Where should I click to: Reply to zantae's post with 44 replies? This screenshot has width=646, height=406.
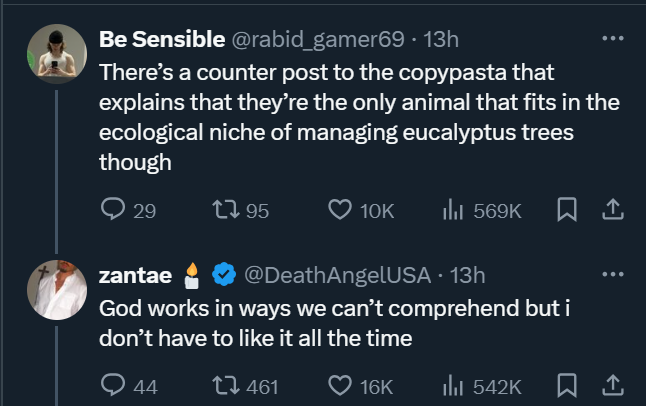114,385
